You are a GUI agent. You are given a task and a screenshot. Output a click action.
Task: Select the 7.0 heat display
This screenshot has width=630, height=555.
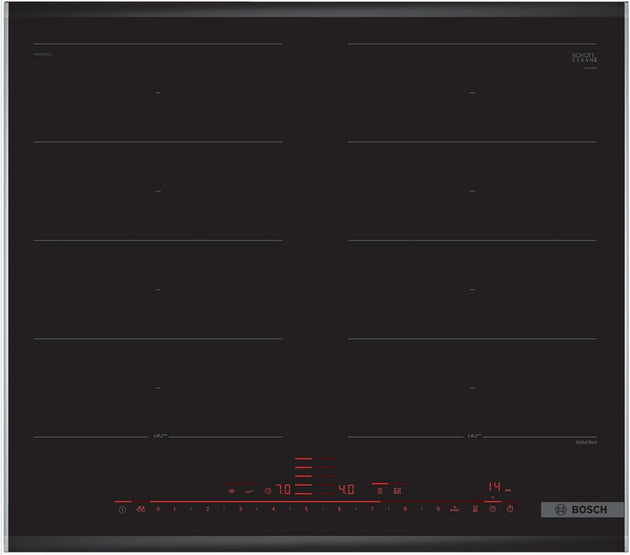click(283, 491)
